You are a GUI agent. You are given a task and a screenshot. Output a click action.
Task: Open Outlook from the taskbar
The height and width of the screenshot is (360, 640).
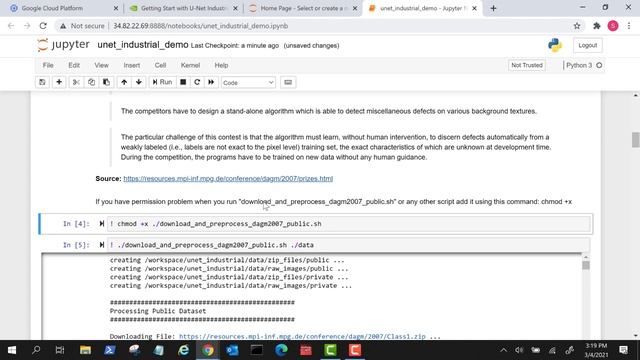point(232,350)
